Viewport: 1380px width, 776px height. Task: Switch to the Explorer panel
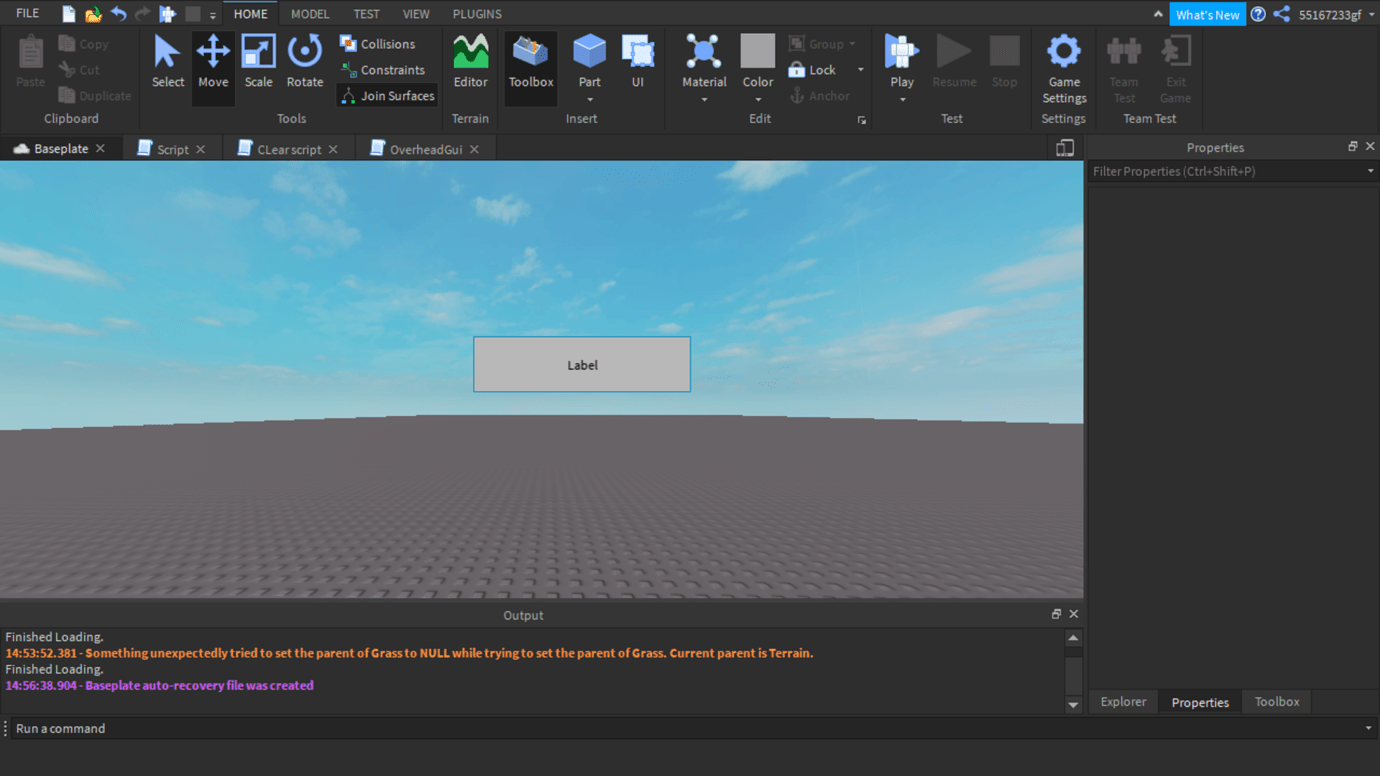pos(1123,701)
